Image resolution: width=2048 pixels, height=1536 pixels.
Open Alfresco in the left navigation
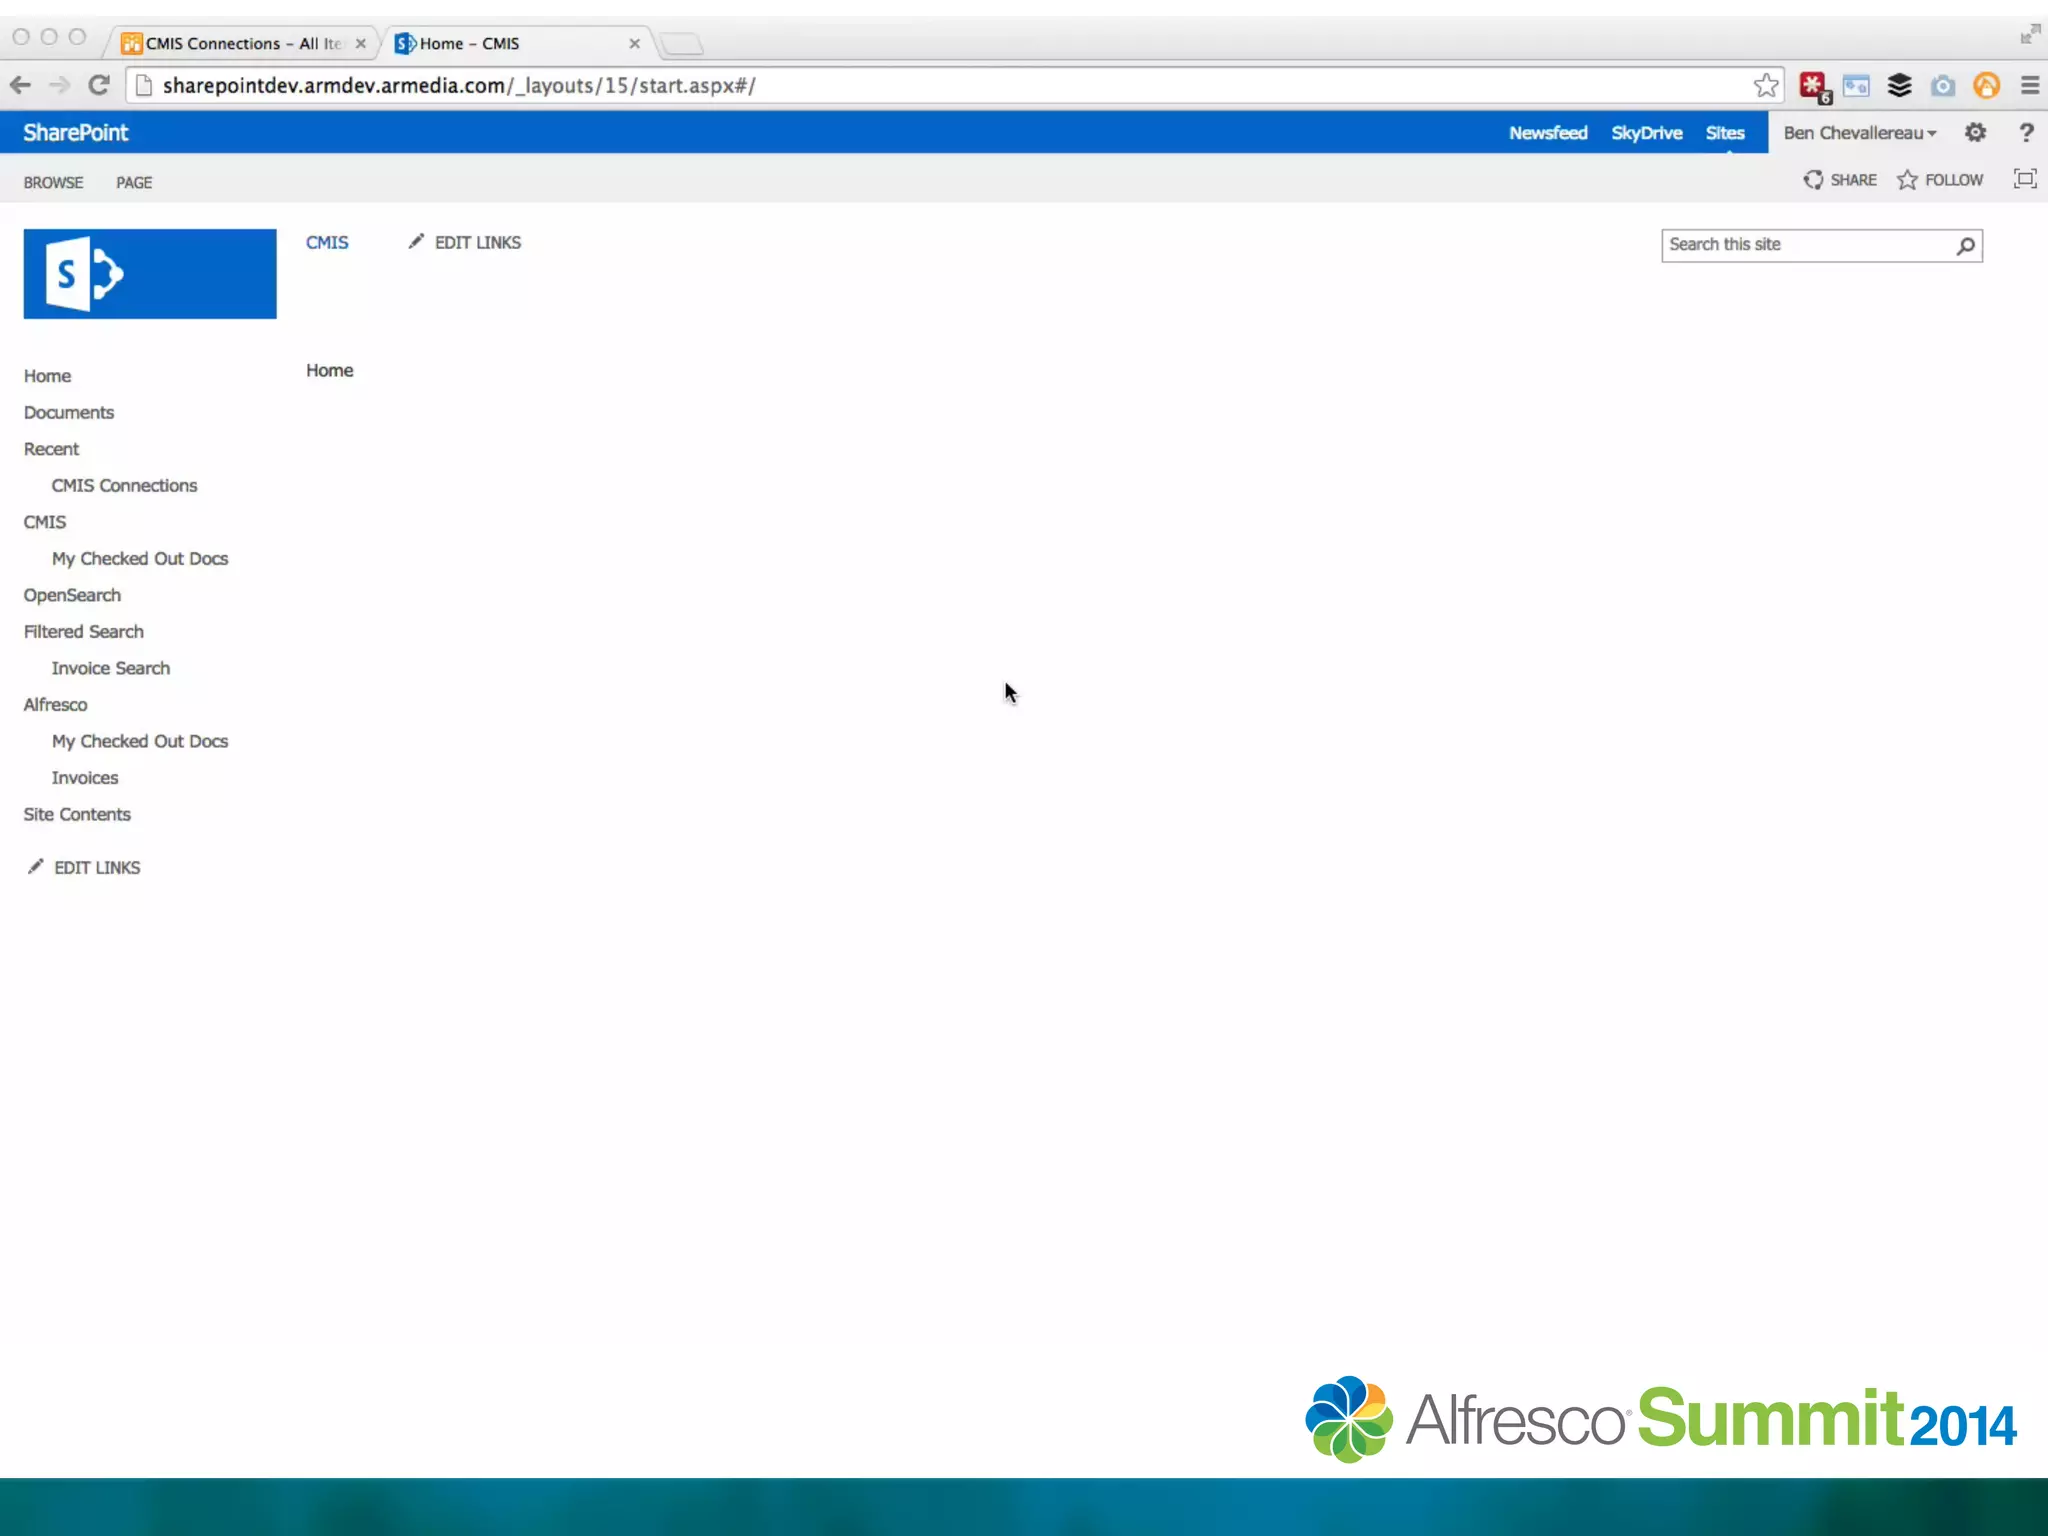(55, 705)
